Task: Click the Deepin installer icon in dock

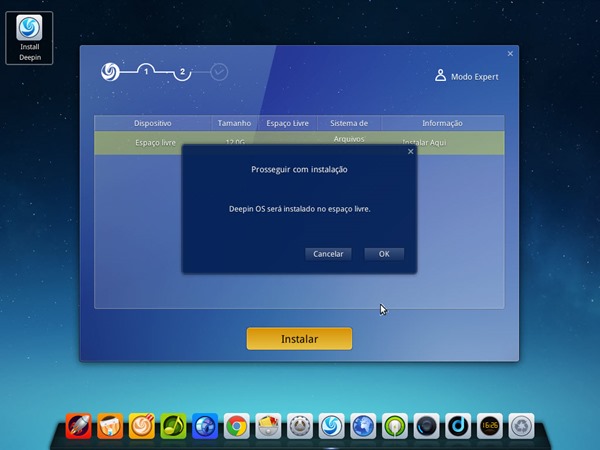Action: point(331,426)
